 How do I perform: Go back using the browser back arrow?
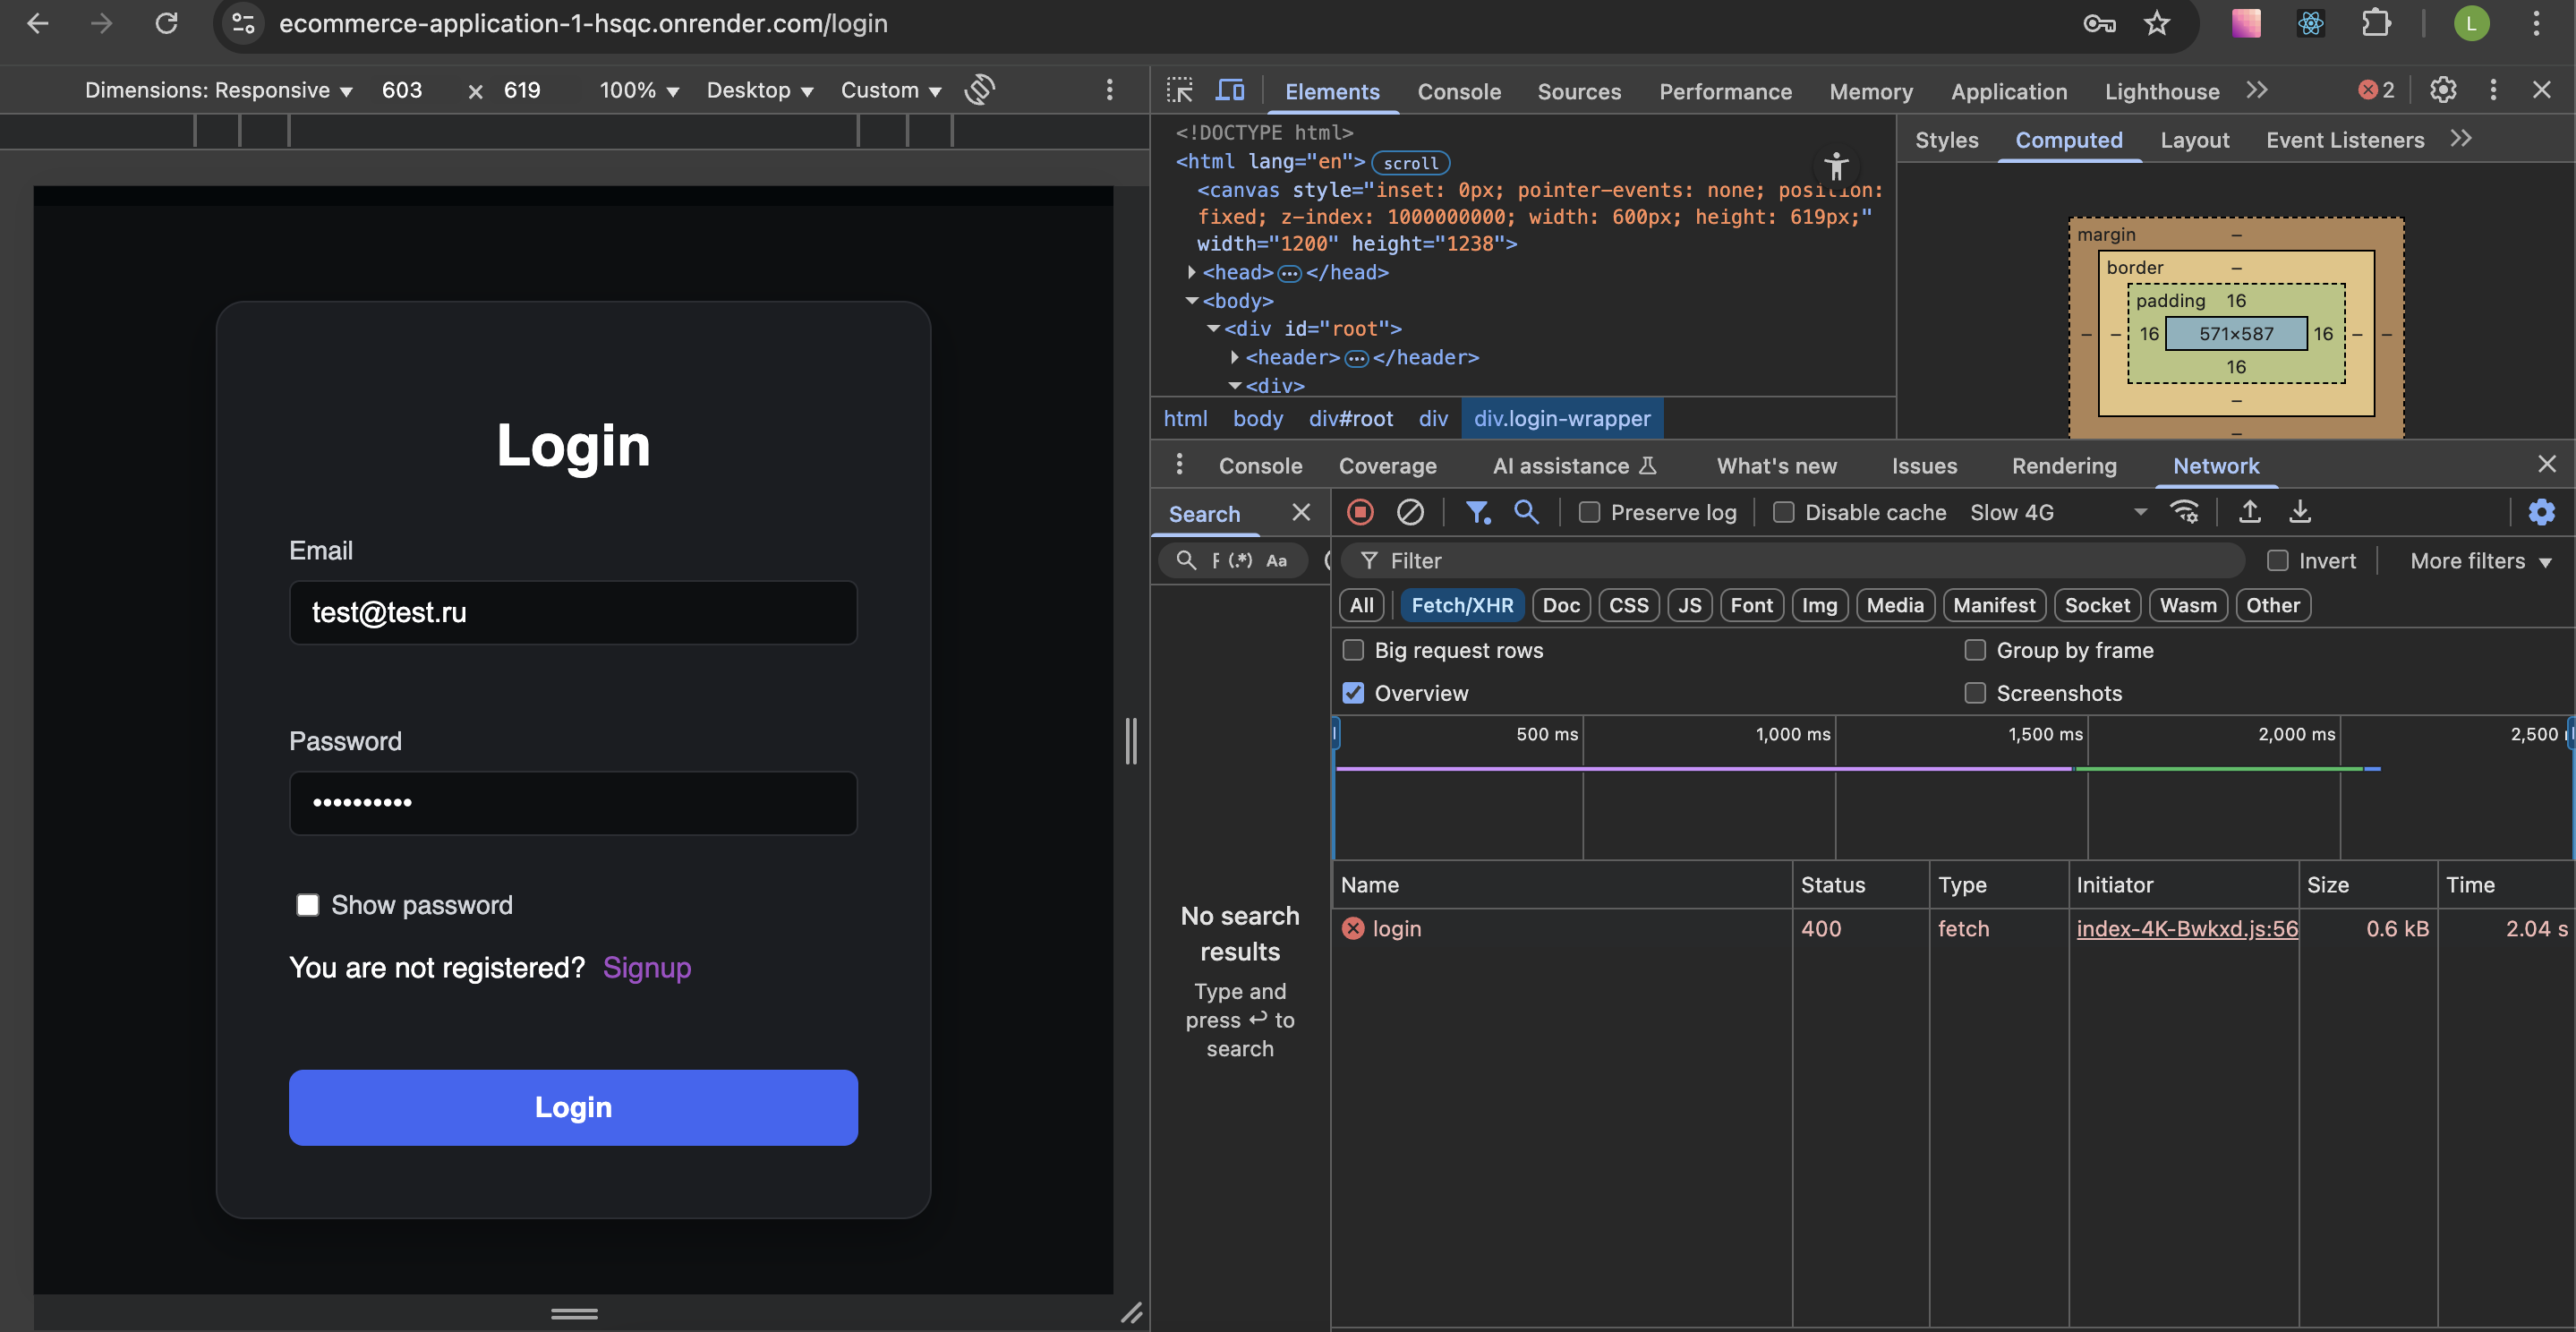(38, 23)
